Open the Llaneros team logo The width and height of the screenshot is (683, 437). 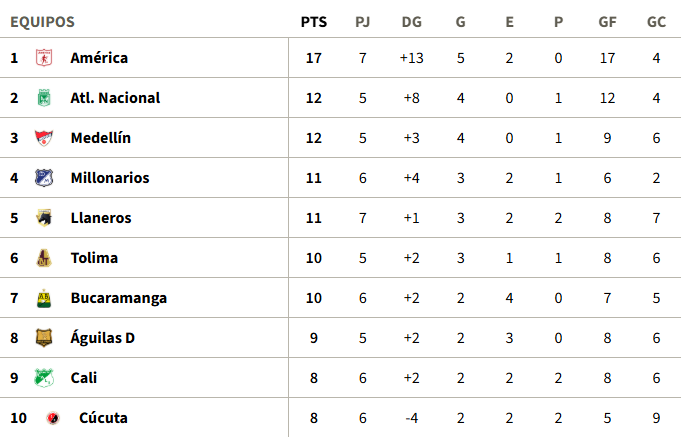(x=44, y=218)
